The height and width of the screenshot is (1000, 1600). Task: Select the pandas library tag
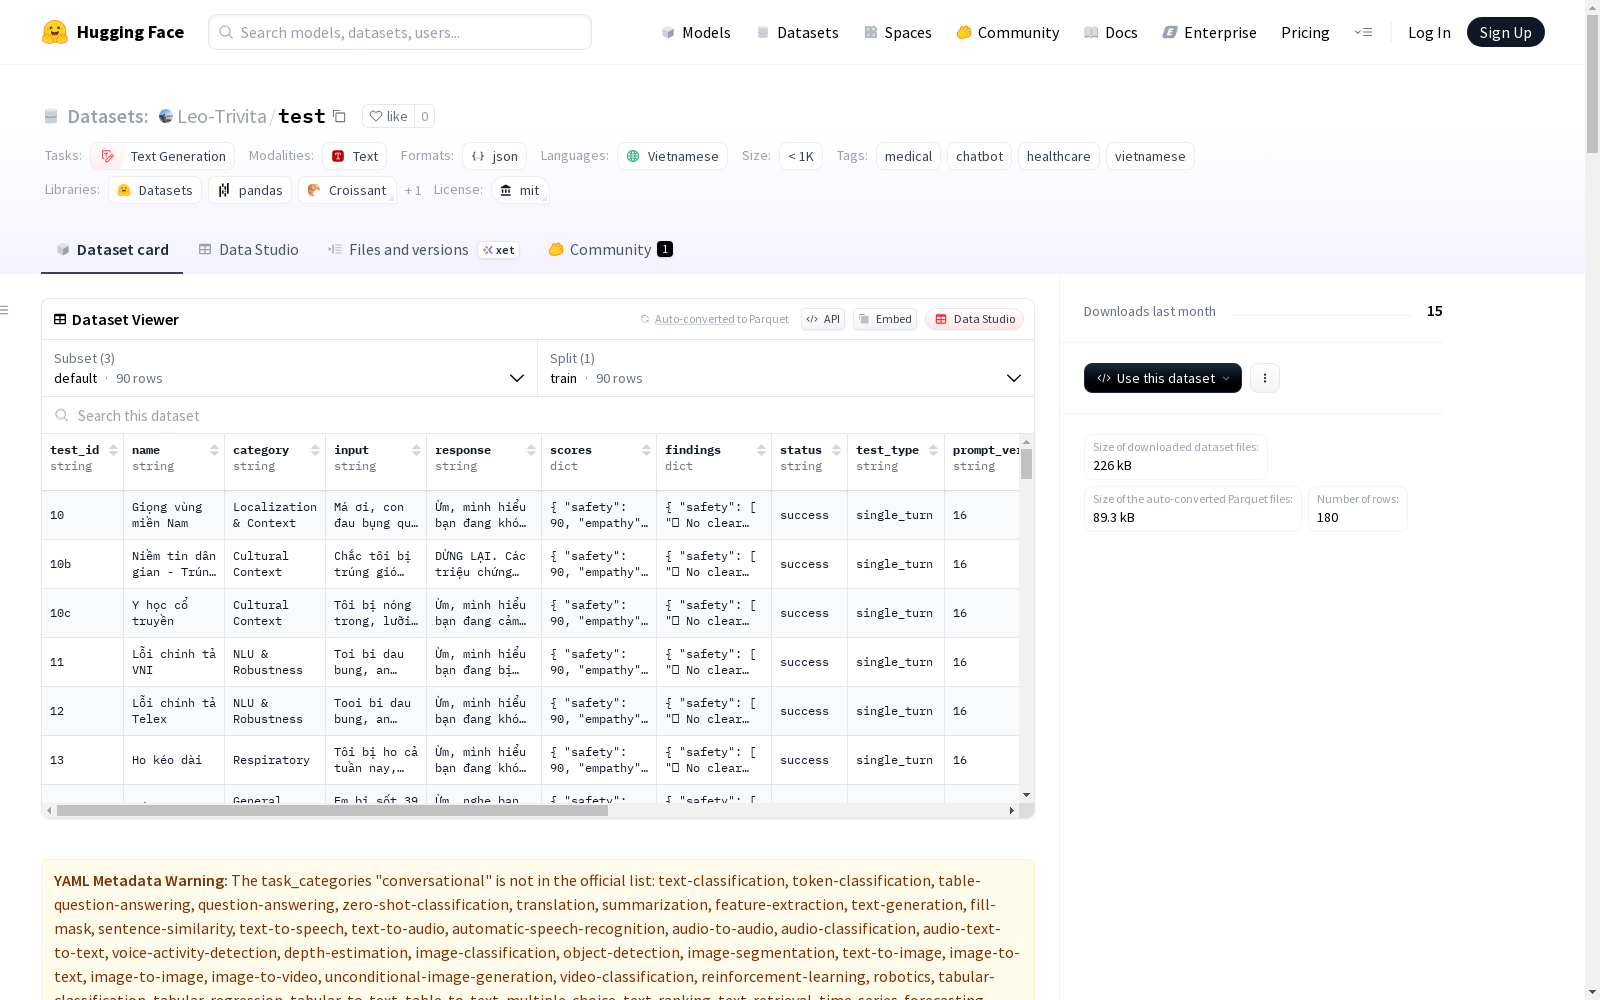[250, 190]
